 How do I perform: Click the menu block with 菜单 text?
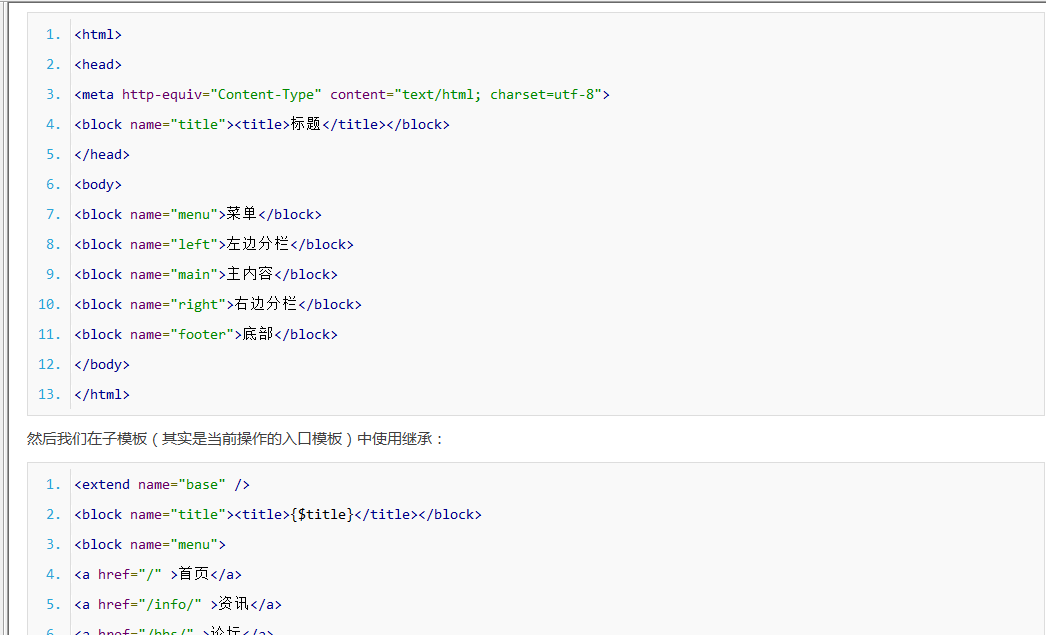click(197, 215)
